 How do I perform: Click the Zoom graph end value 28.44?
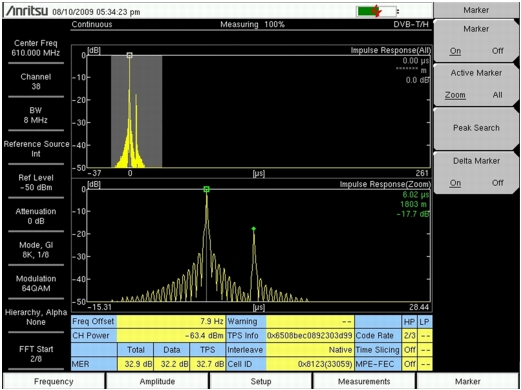[x=419, y=307]
